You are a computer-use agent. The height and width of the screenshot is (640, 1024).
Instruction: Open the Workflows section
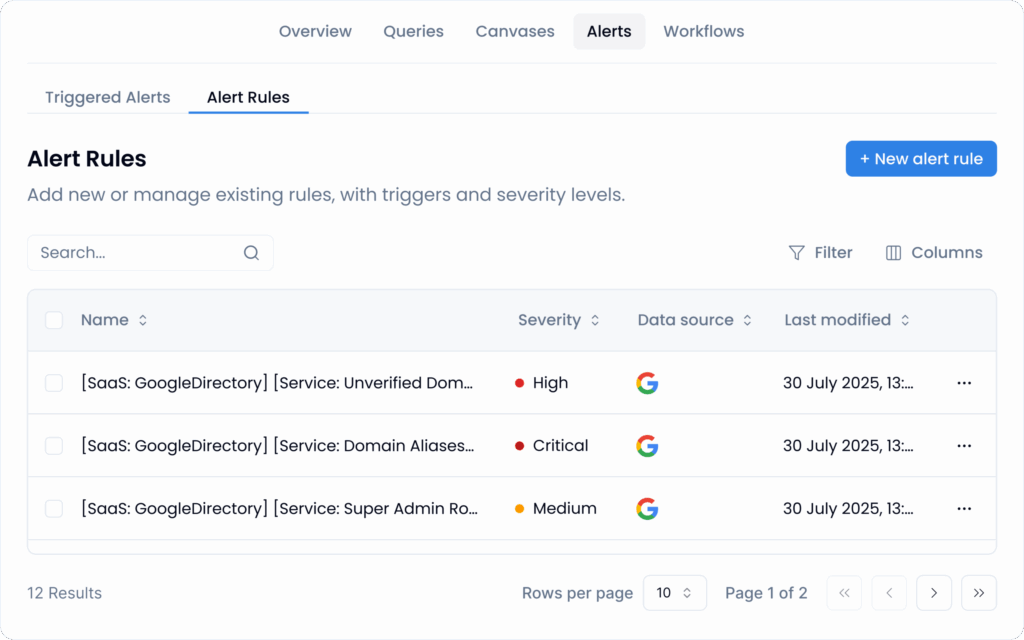[703, 31]
